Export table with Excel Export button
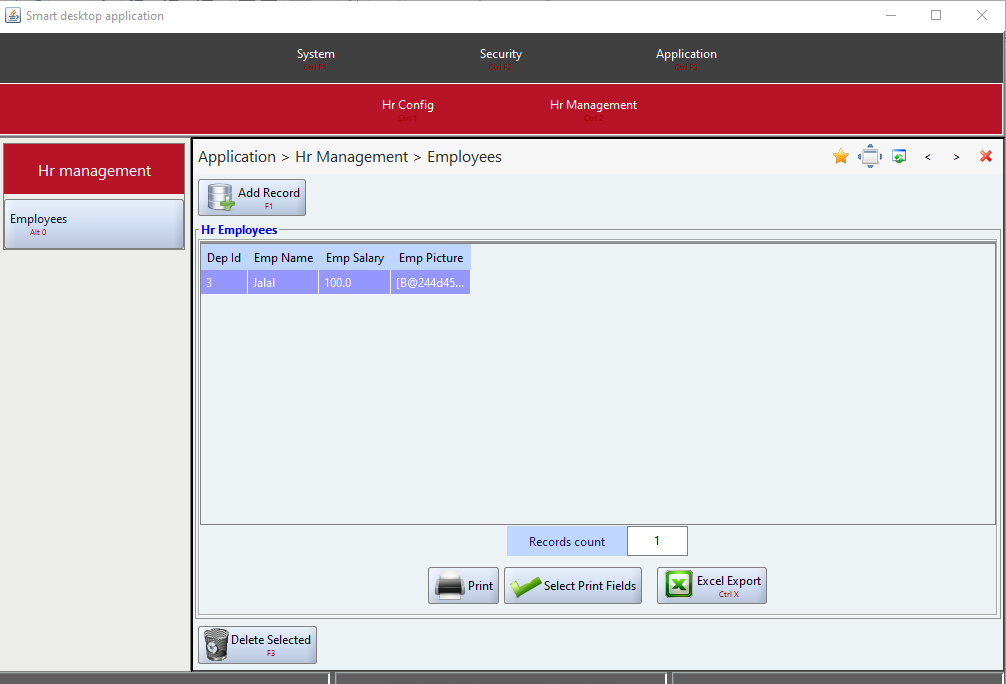Image resolution: width=1006 pixels, height=684 pixels. coord(712,586)
